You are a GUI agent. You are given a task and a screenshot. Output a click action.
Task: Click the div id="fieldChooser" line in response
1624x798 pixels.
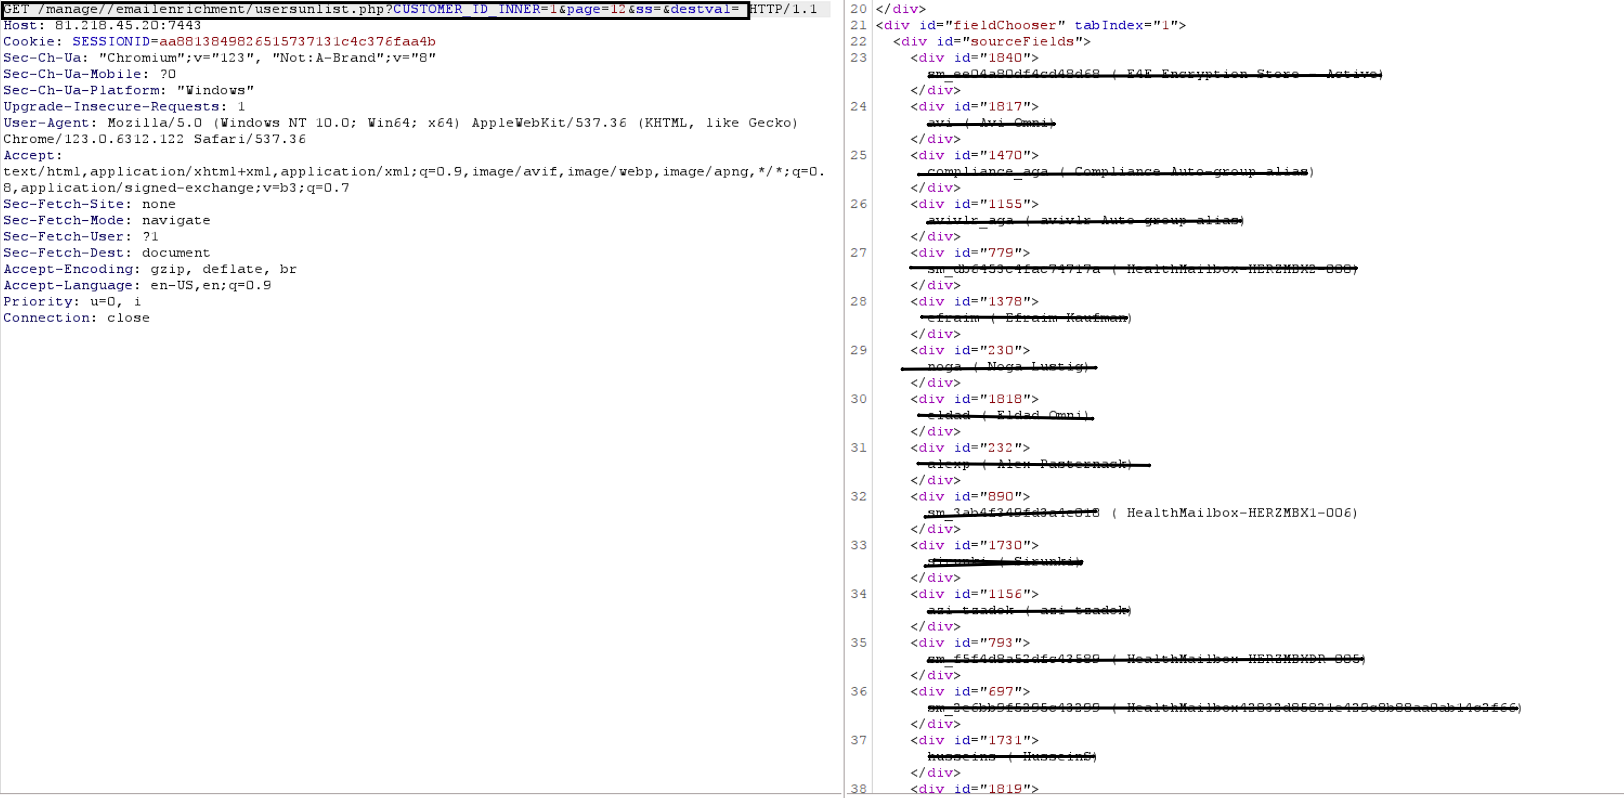(1031, 25)
